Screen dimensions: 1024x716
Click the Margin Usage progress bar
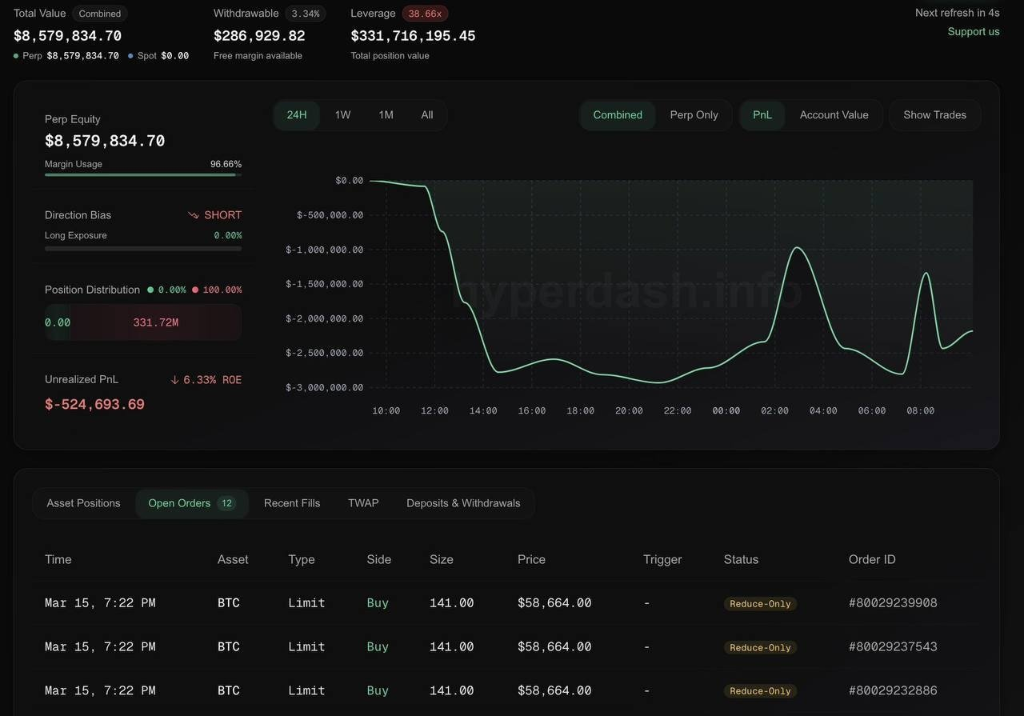point(143,175)
